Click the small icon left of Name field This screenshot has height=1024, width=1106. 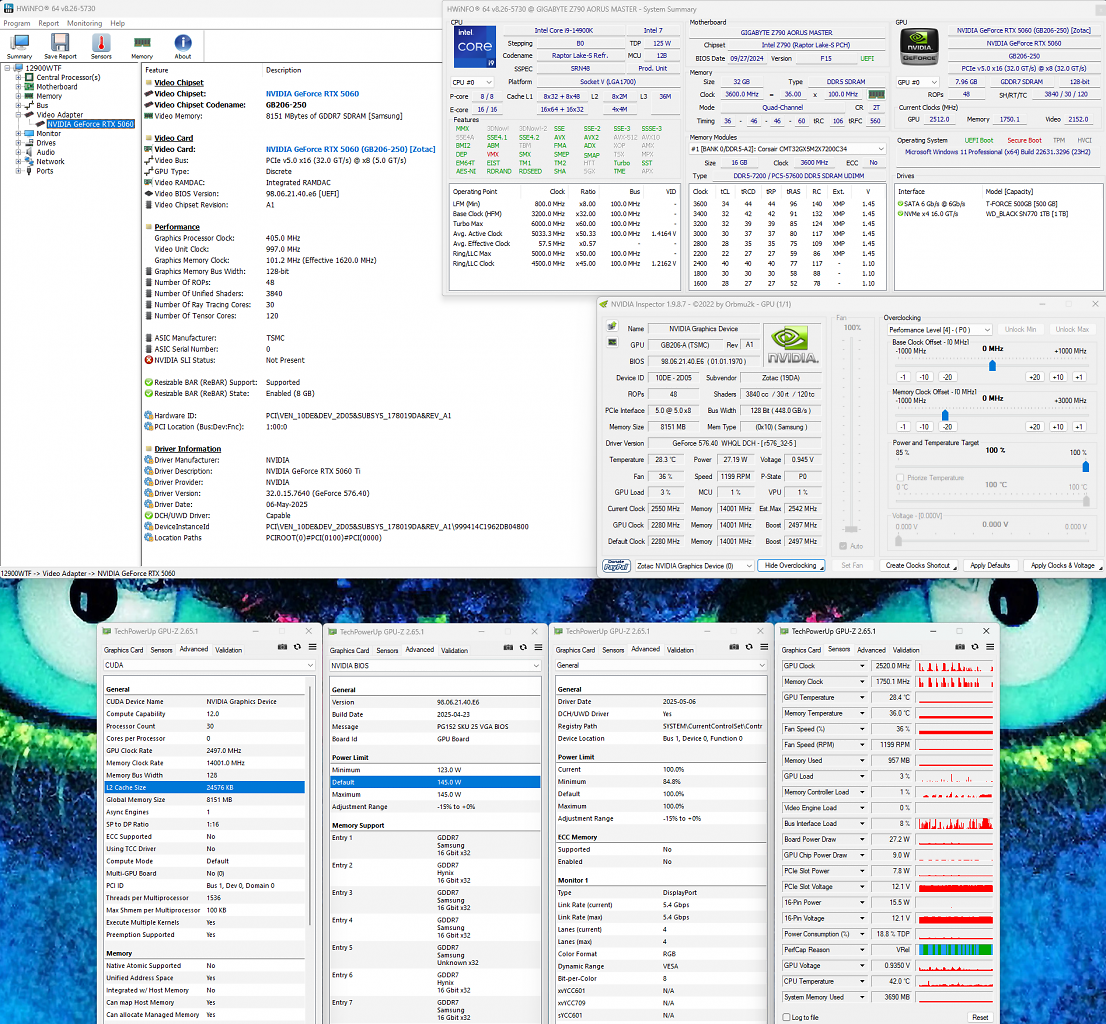[x=612, y=327]
